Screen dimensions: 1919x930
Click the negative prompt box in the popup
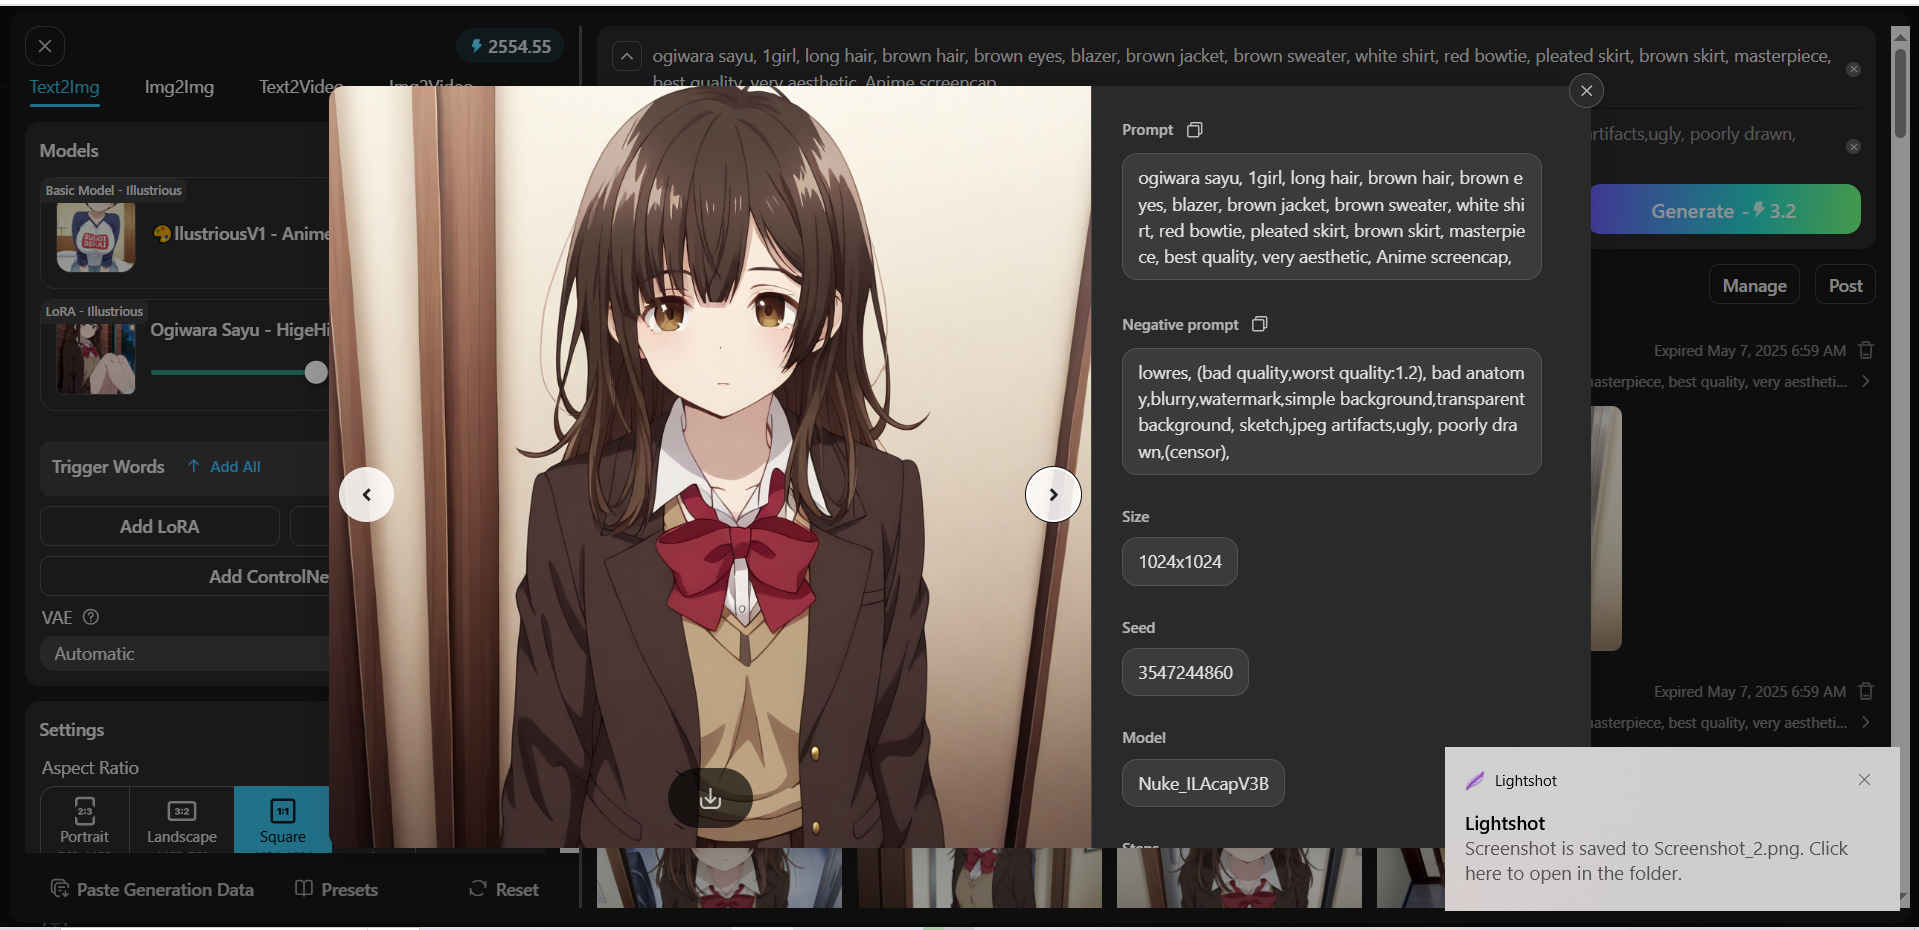pos(1331,412)
